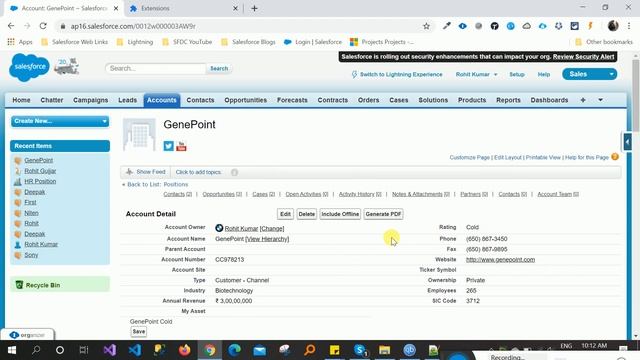The width and height of the screenshot is (640, 360).
Task: Open Visual Studio Code from the taskbar
Action: (x=135, y=350)
